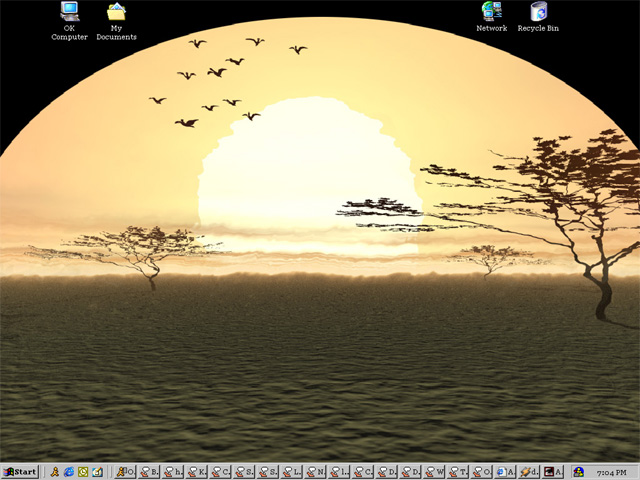Launch AIM from quick launch running-man icon
Viewport: 640px width, 480px height.
pyautogui.click(x=55, y=471)
